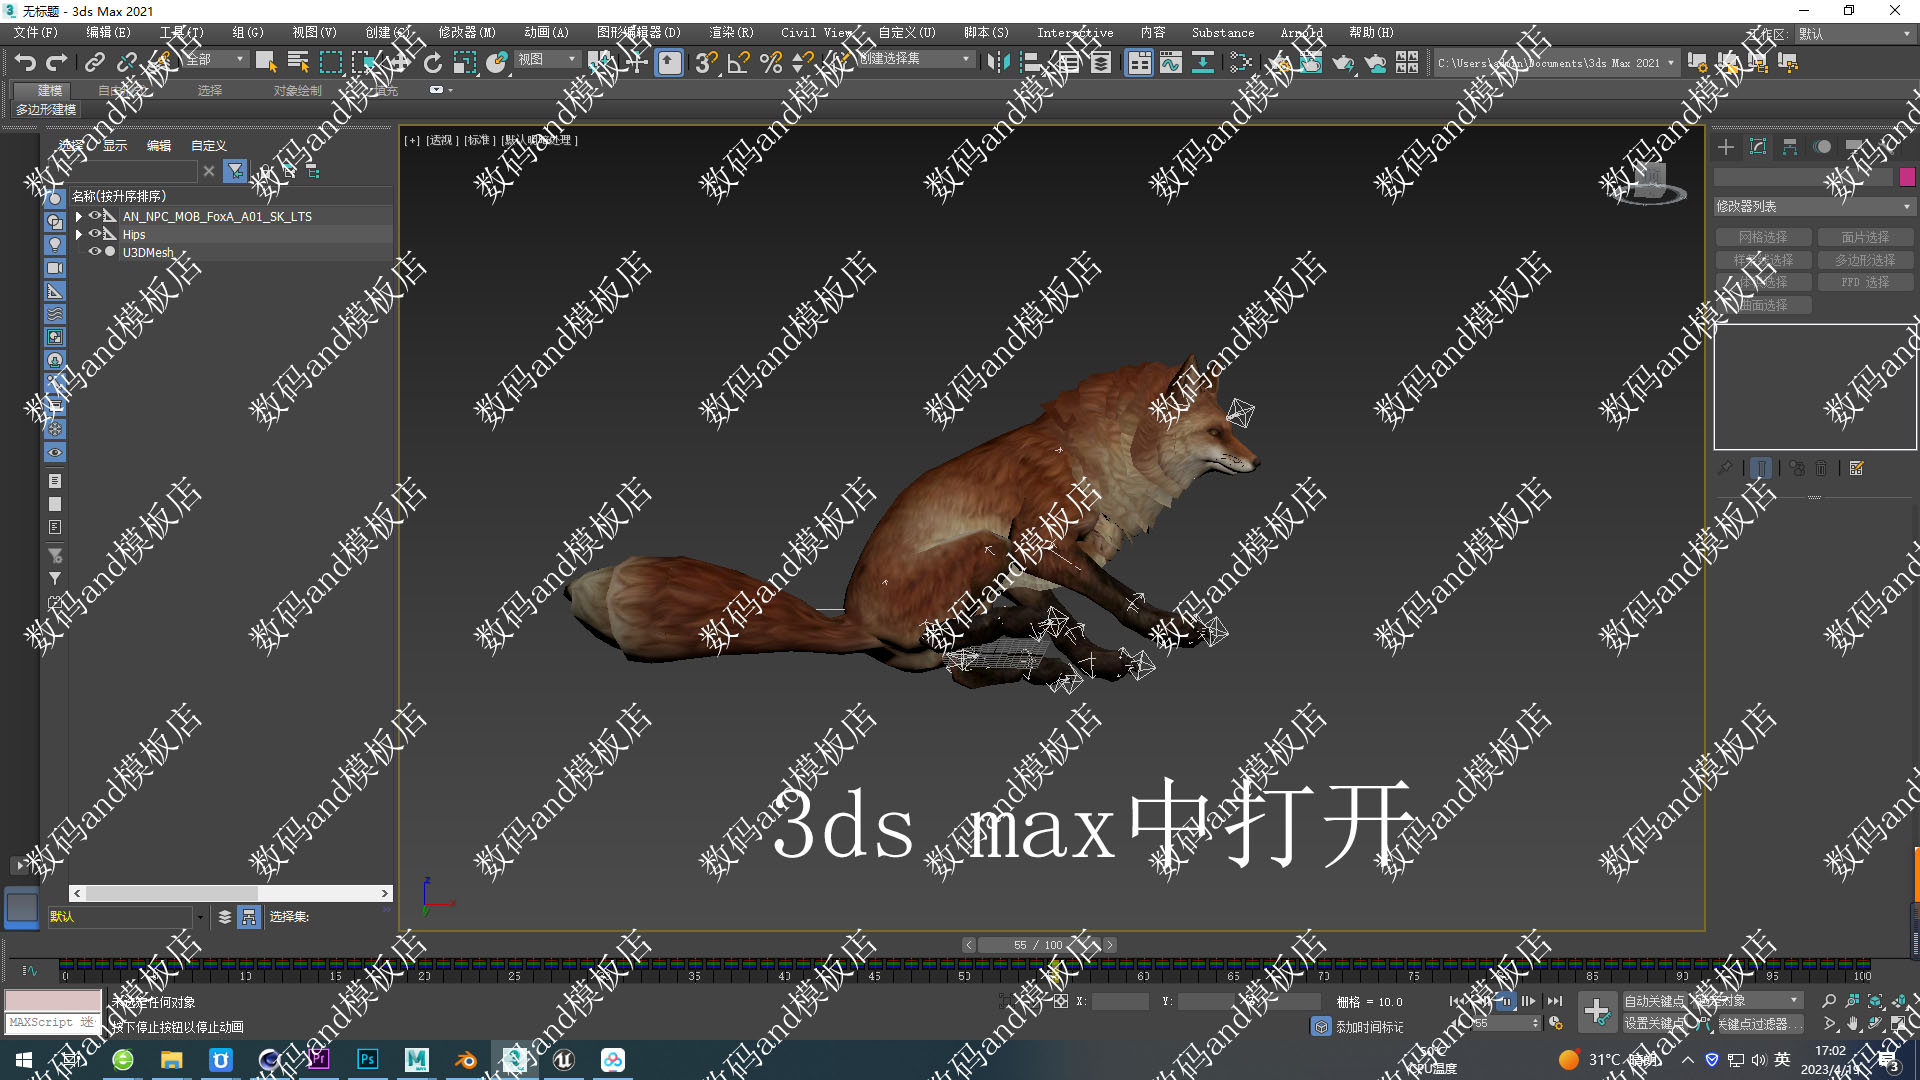Open the 工作区 默认 workspace dropdown
Viewport: 1920px width, 1080px height.
pos(1854,34)
